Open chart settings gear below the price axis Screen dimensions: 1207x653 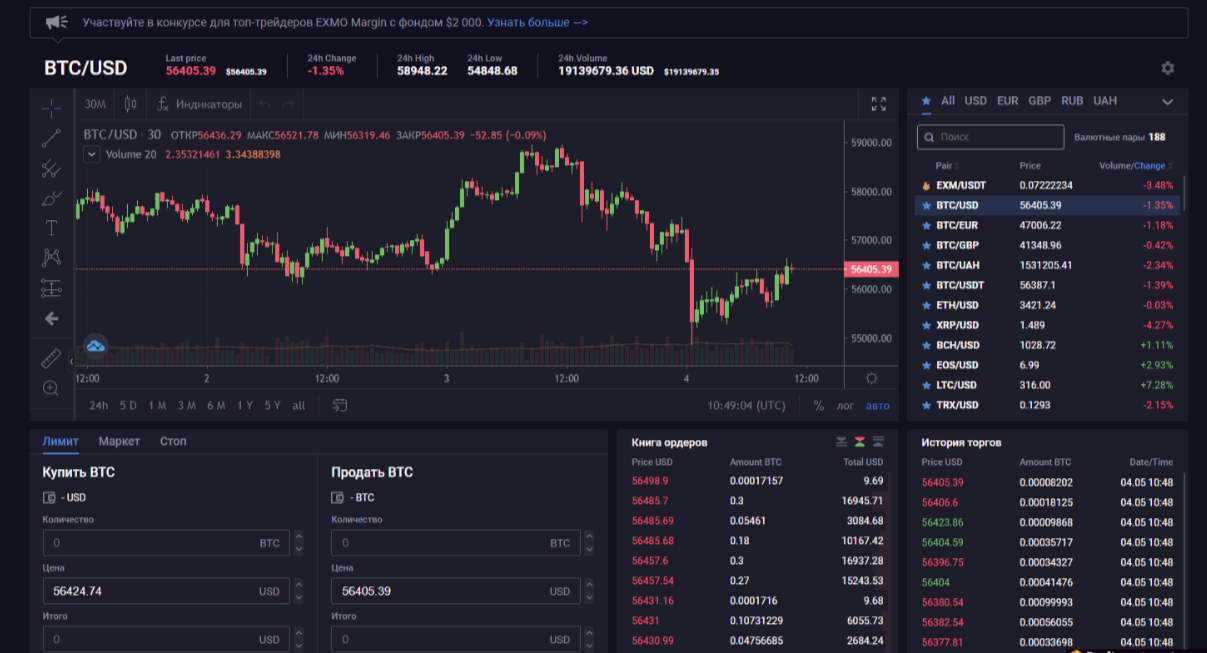[x=871, y=378]
